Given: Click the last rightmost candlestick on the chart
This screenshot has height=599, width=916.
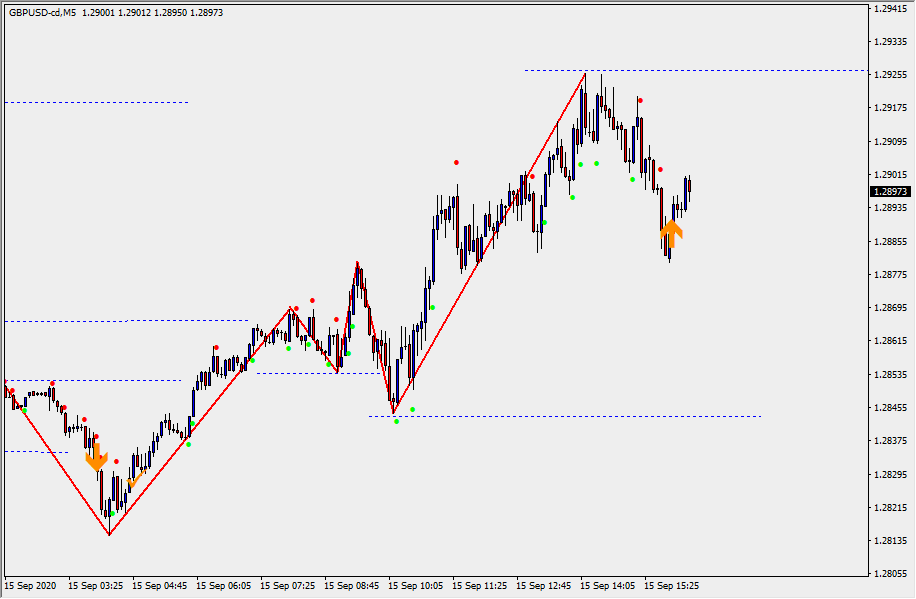Looking at the screenshot, I should coord(690,187).
